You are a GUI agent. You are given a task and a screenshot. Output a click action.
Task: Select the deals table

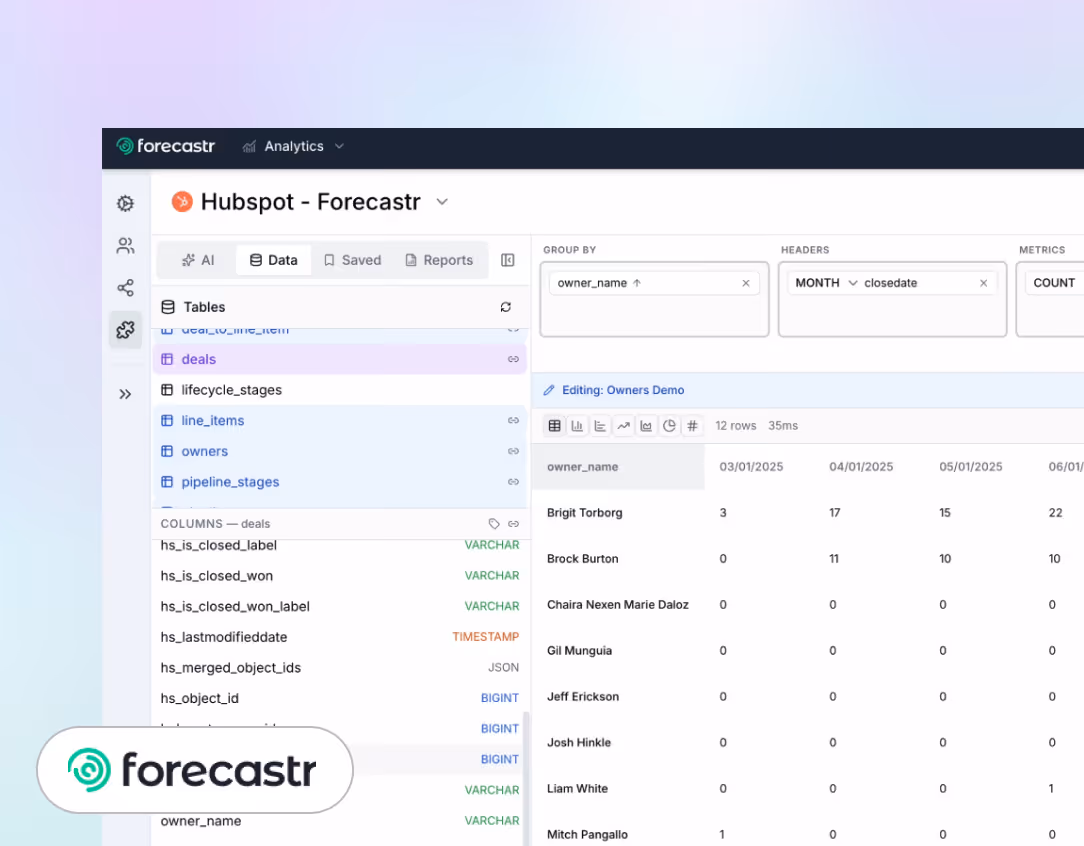click(339, 359)
